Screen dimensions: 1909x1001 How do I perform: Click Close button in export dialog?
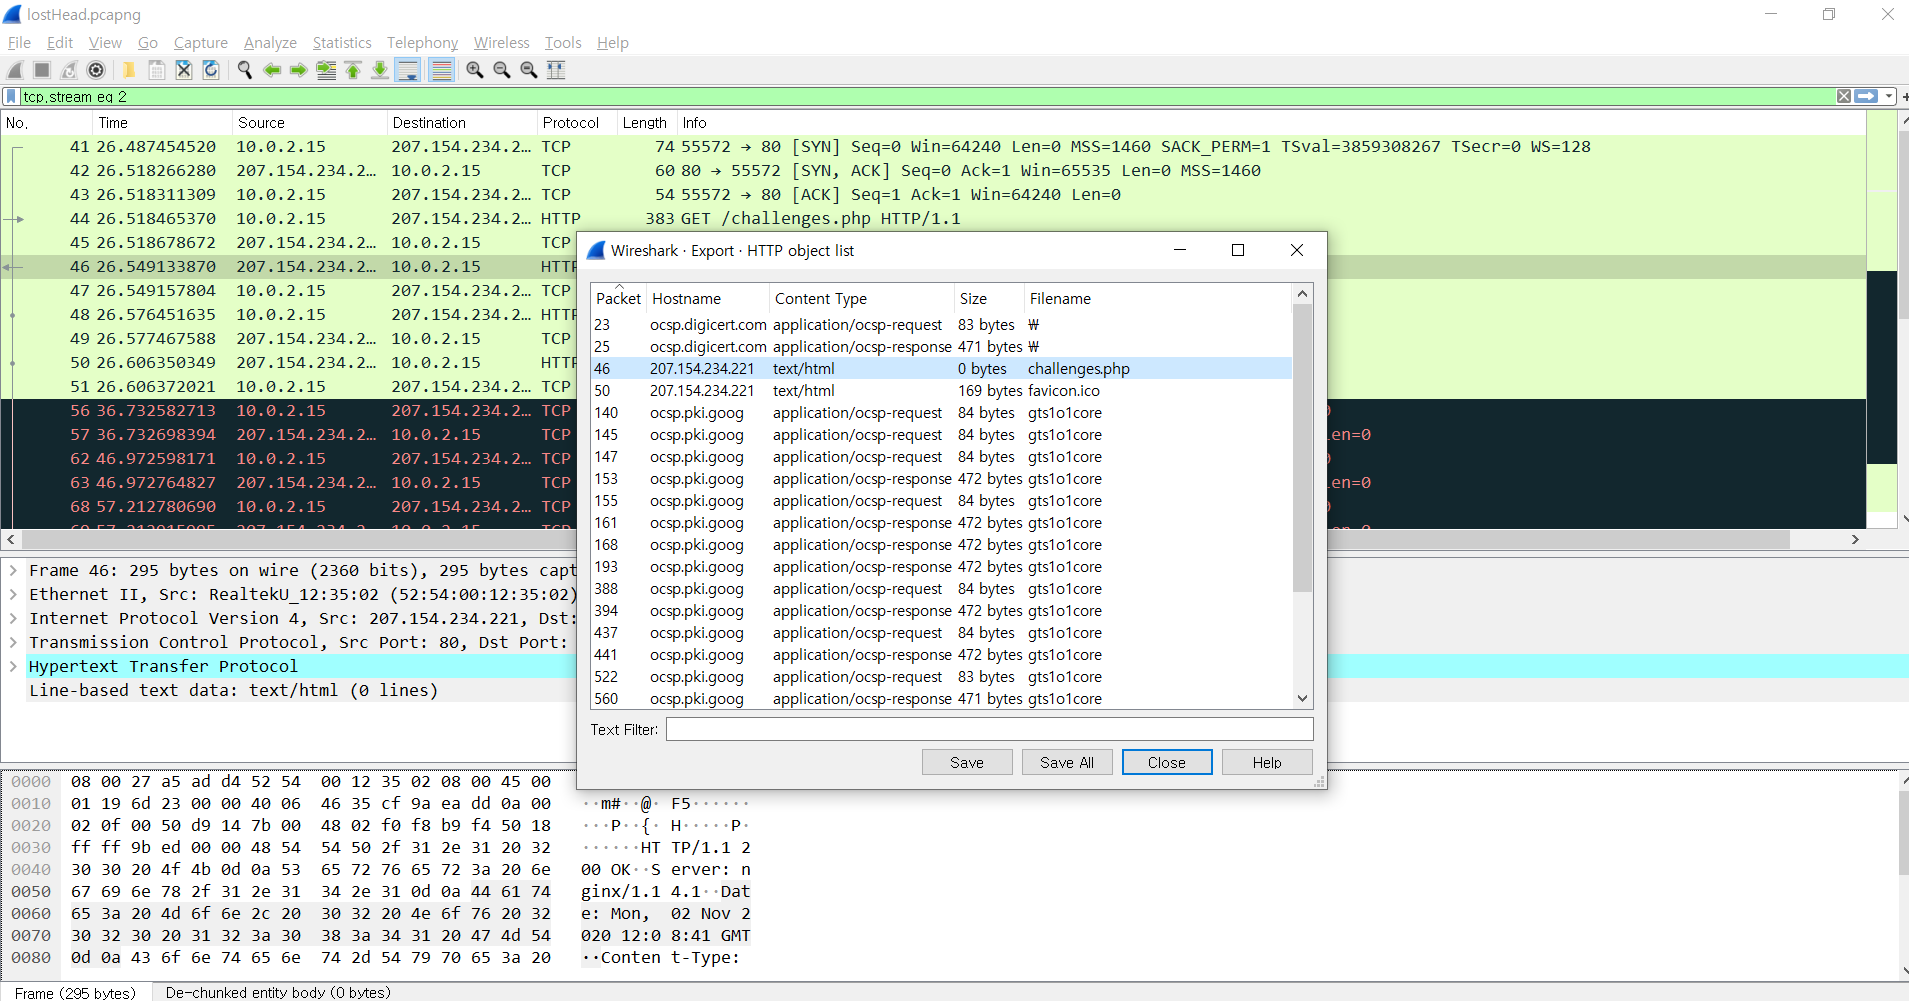click(1166, 762)
